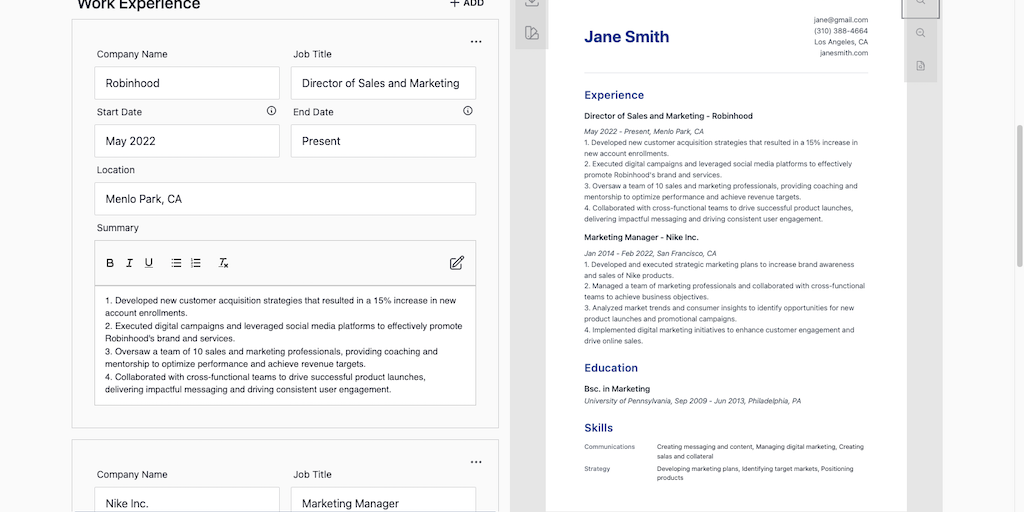Viewport: 1024px width, 512px height.
Task: Show info tooltip for End Date
Action: point(467,111)
